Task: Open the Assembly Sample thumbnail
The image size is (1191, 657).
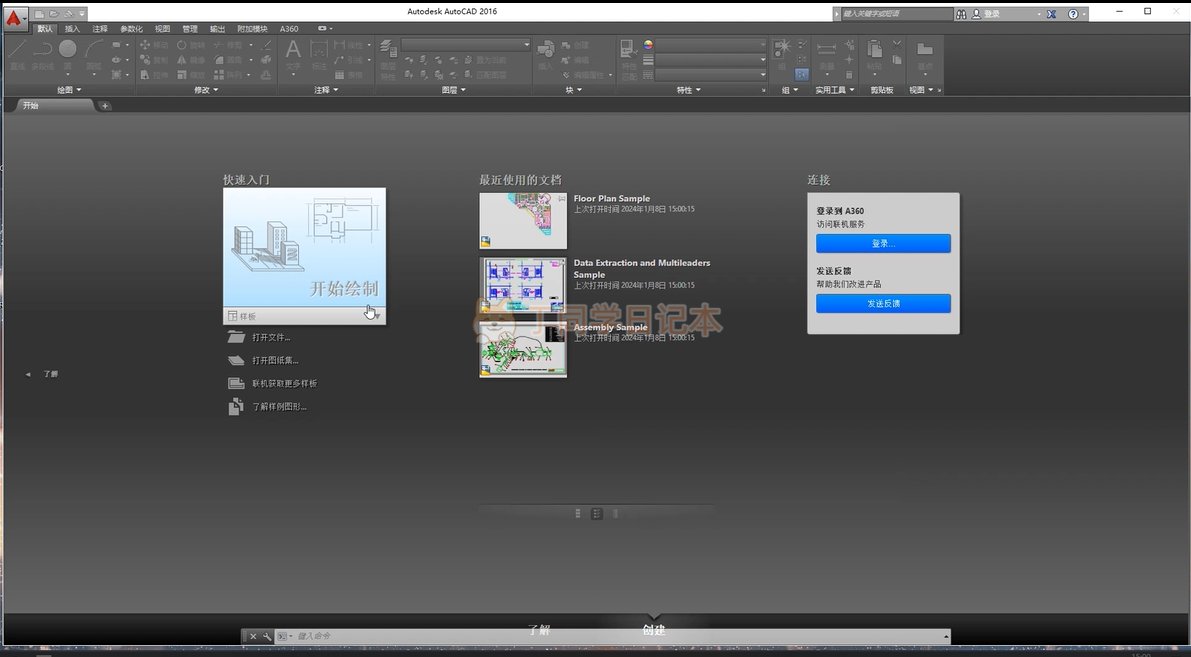Action: pyautogui.click(x=523, y=349)
